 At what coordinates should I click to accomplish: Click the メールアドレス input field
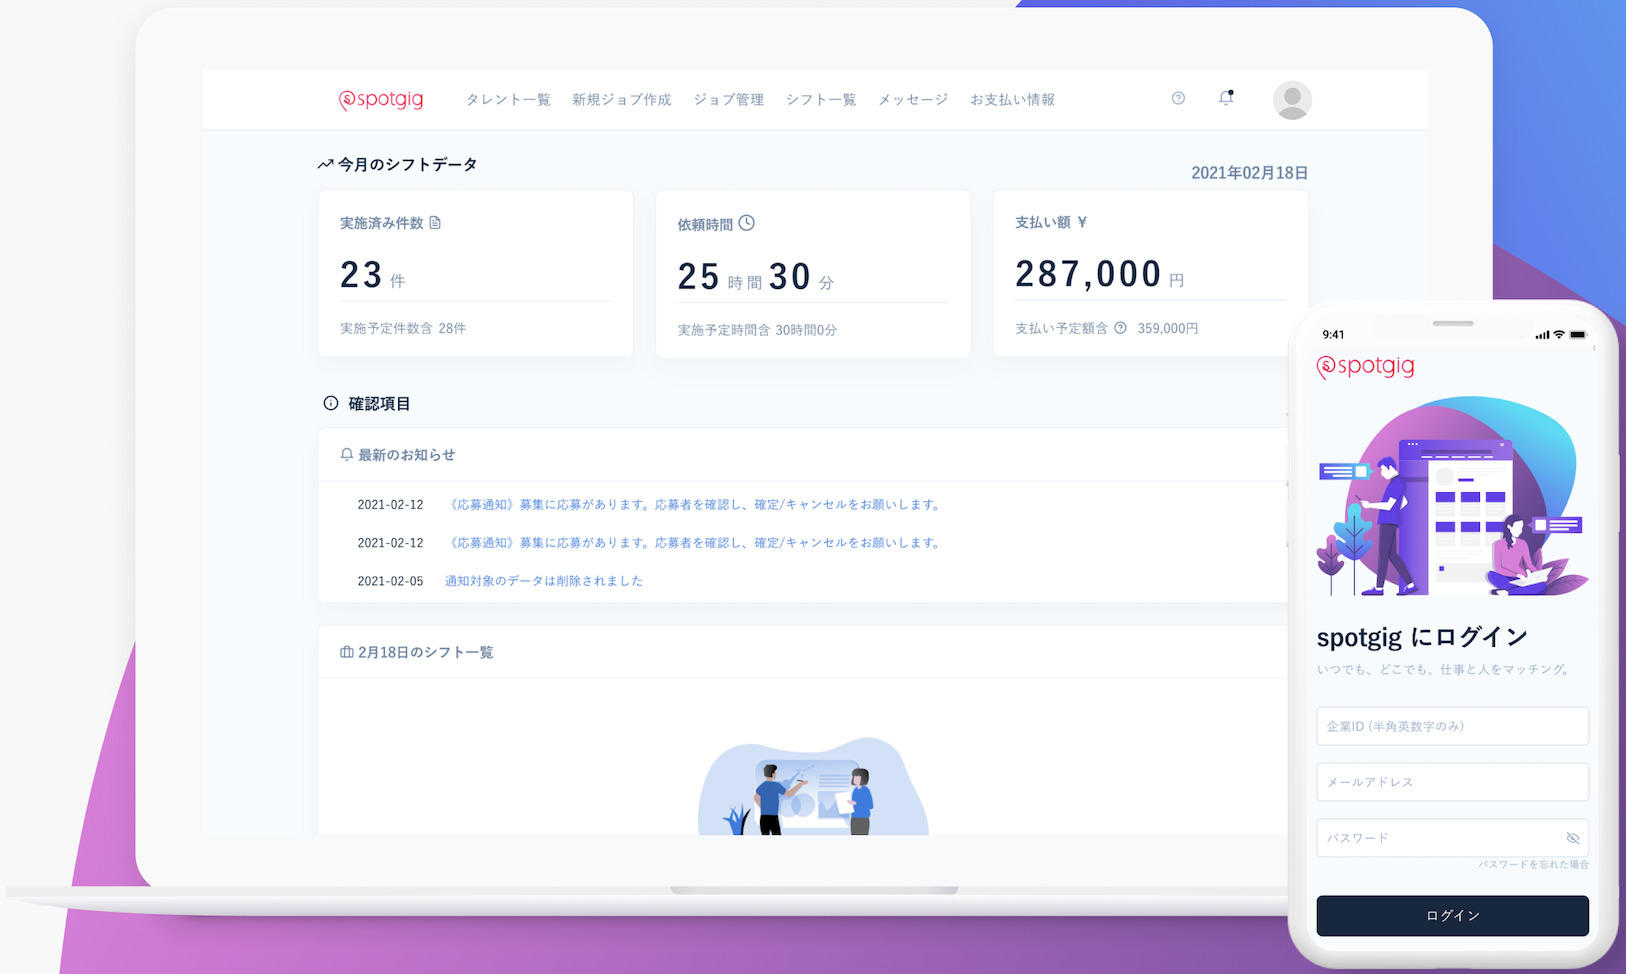pyautogui.click(x=1451, y=782)
